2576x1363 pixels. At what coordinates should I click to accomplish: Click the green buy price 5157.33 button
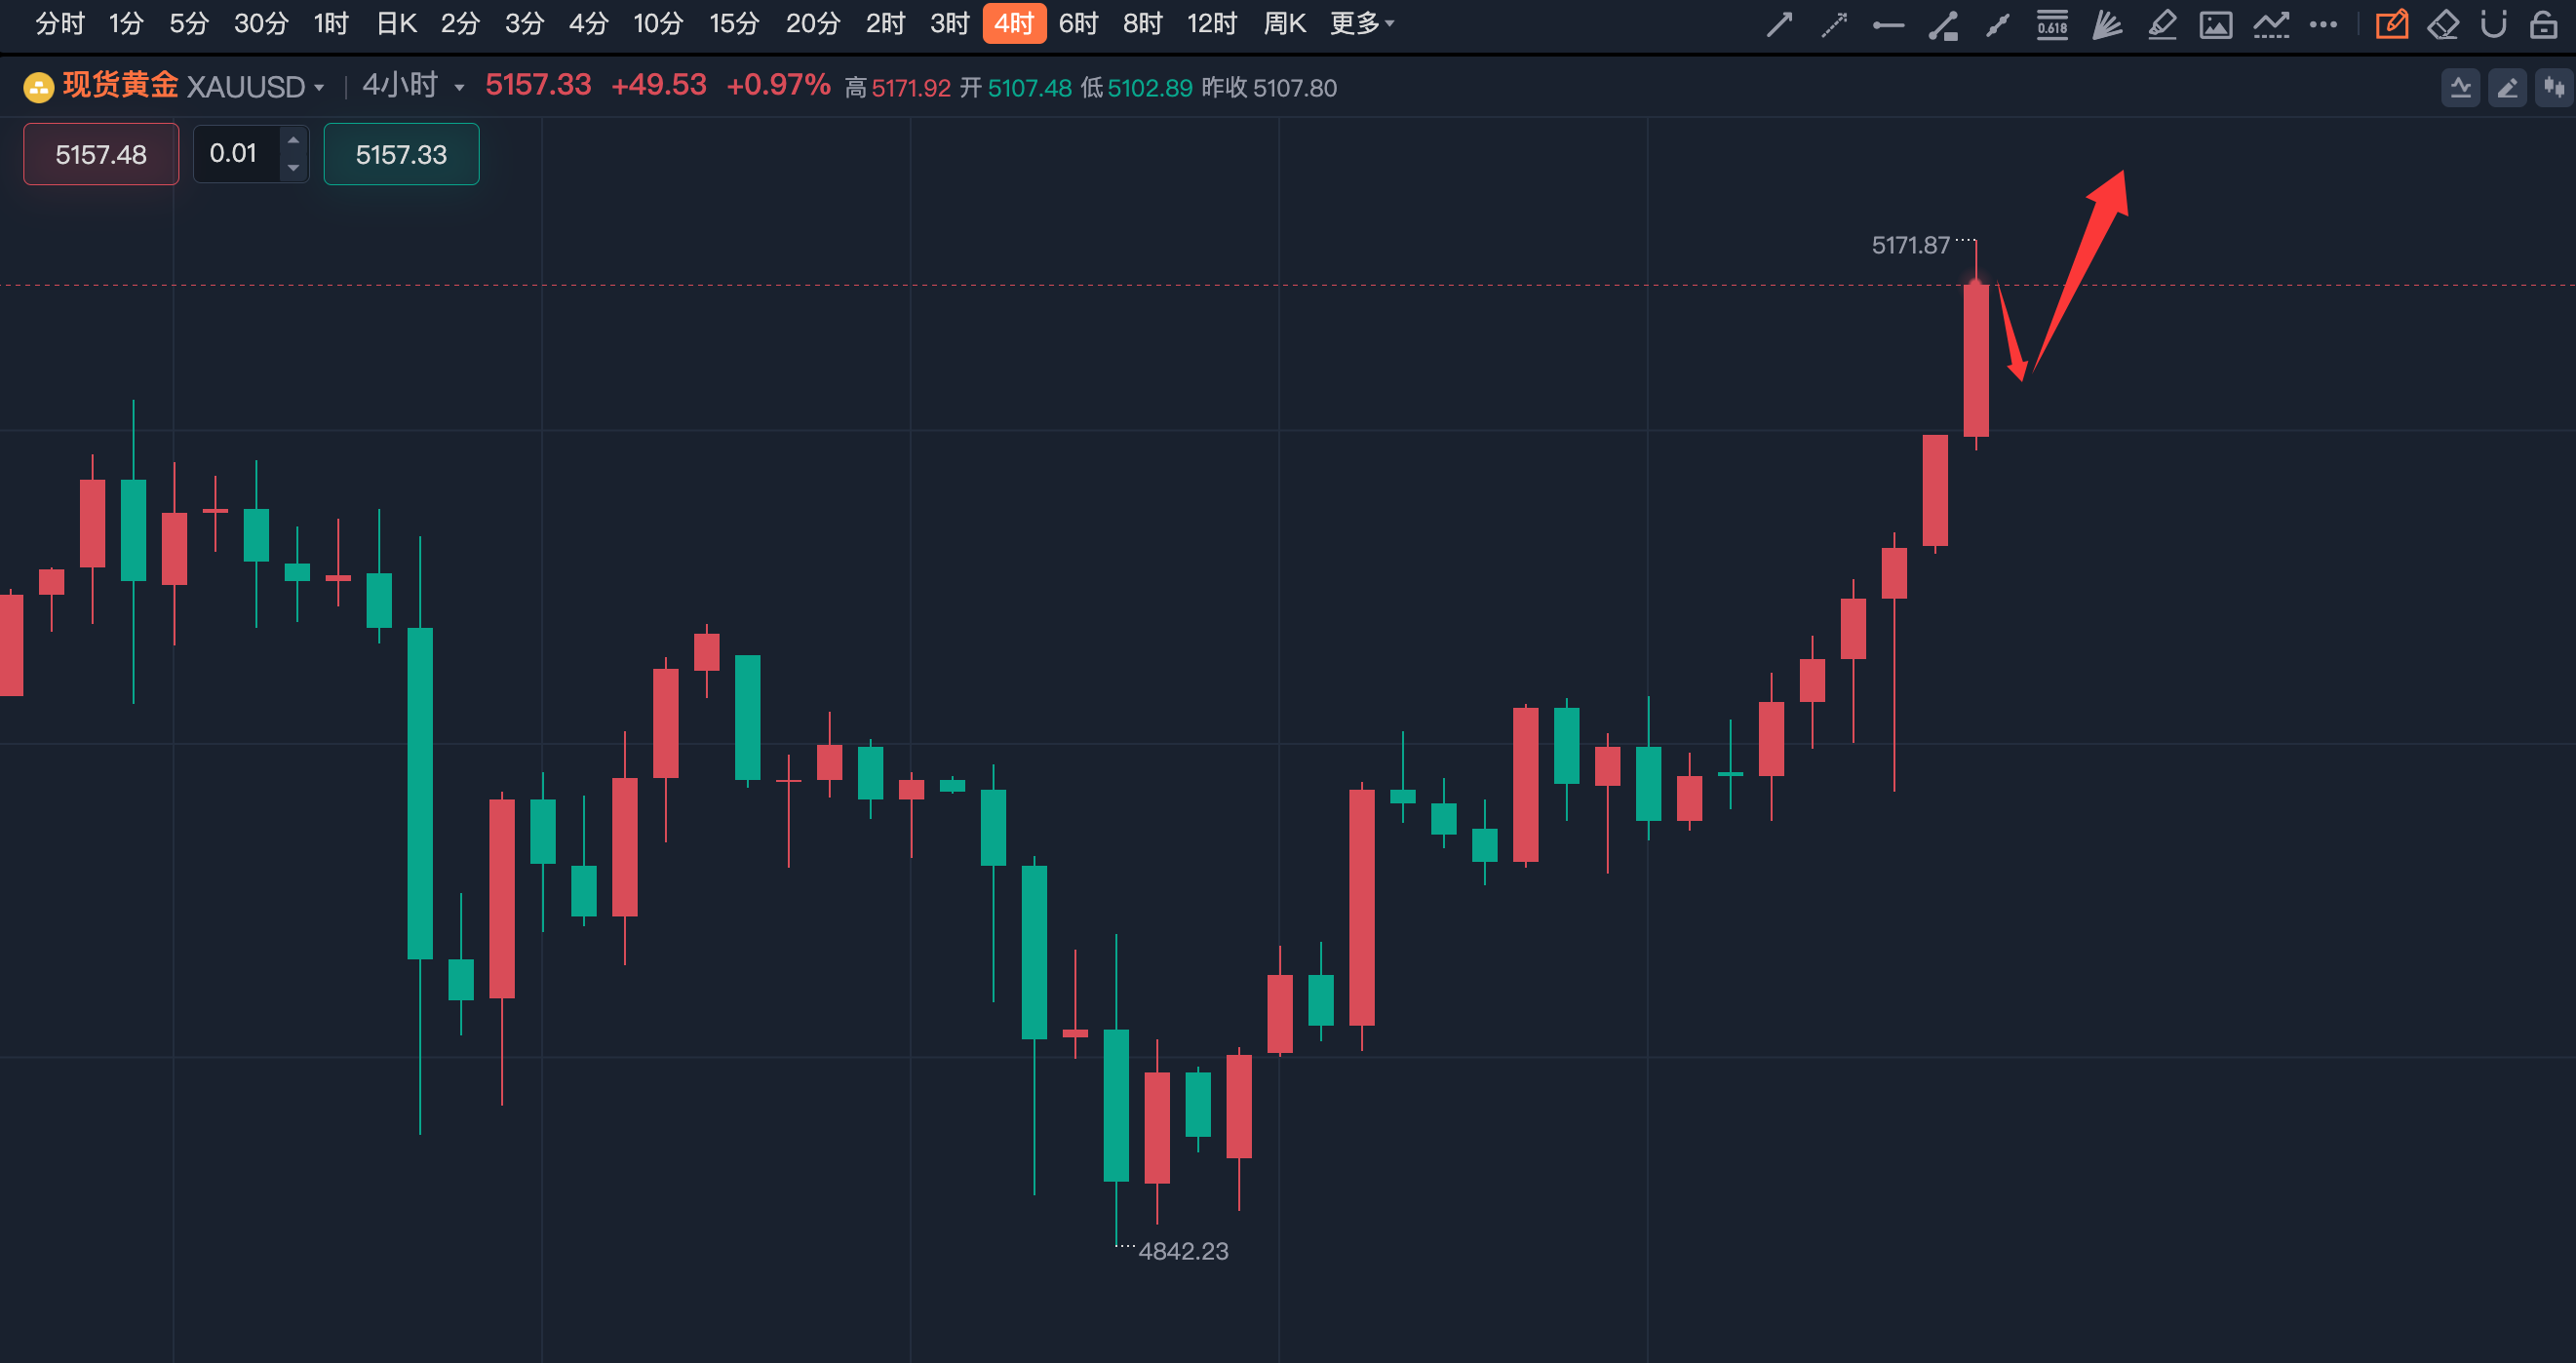401,154
